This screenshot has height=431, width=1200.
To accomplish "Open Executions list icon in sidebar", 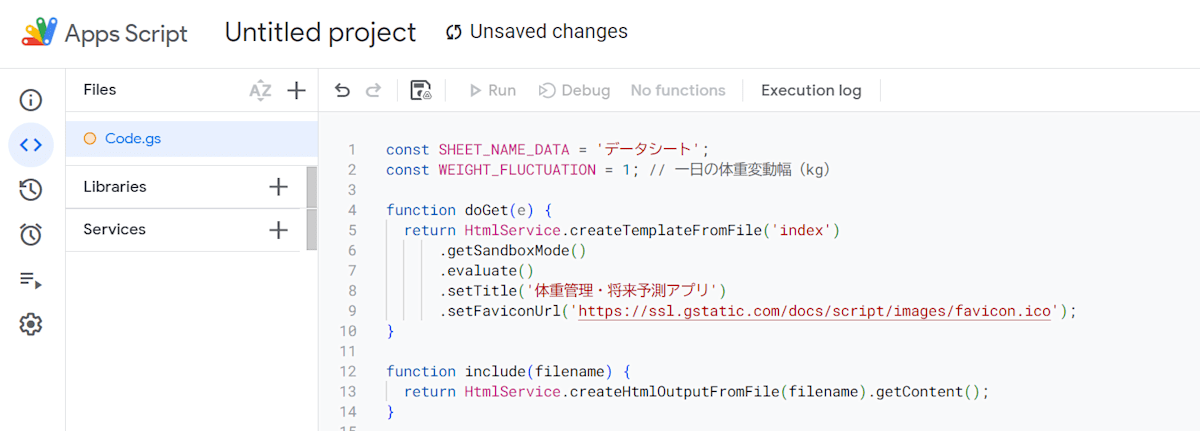I will pyautogui.click(x=31, y=280).
